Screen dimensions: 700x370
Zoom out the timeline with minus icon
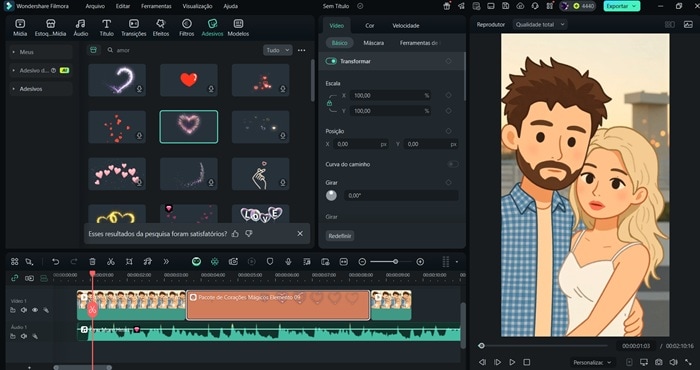click(x=362, y=262)
